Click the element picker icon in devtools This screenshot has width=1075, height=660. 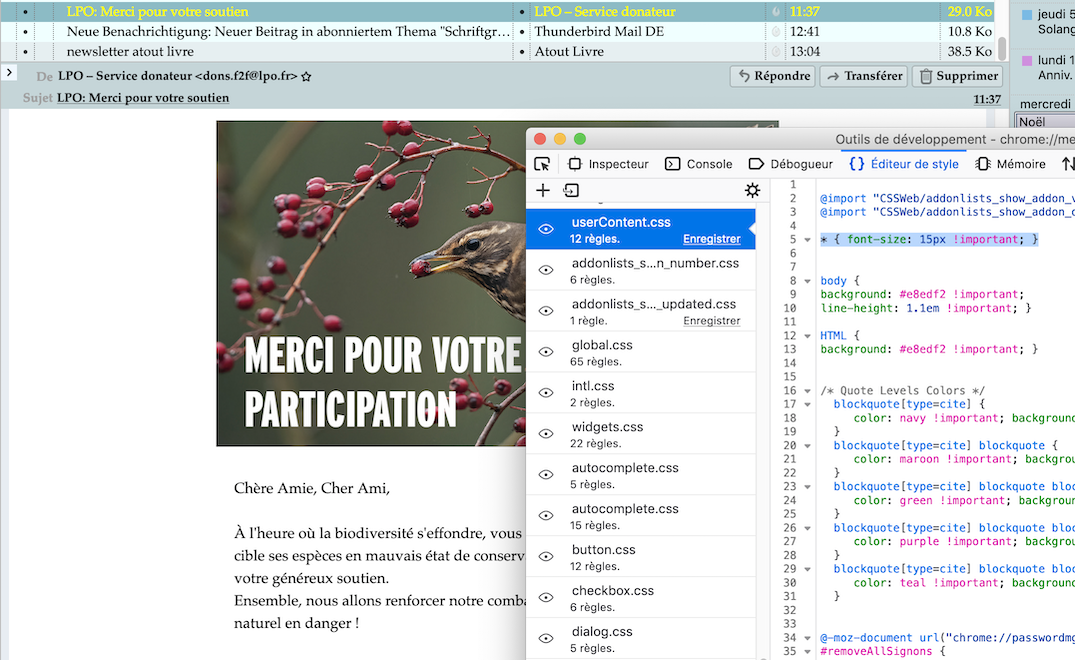[542, 164]
